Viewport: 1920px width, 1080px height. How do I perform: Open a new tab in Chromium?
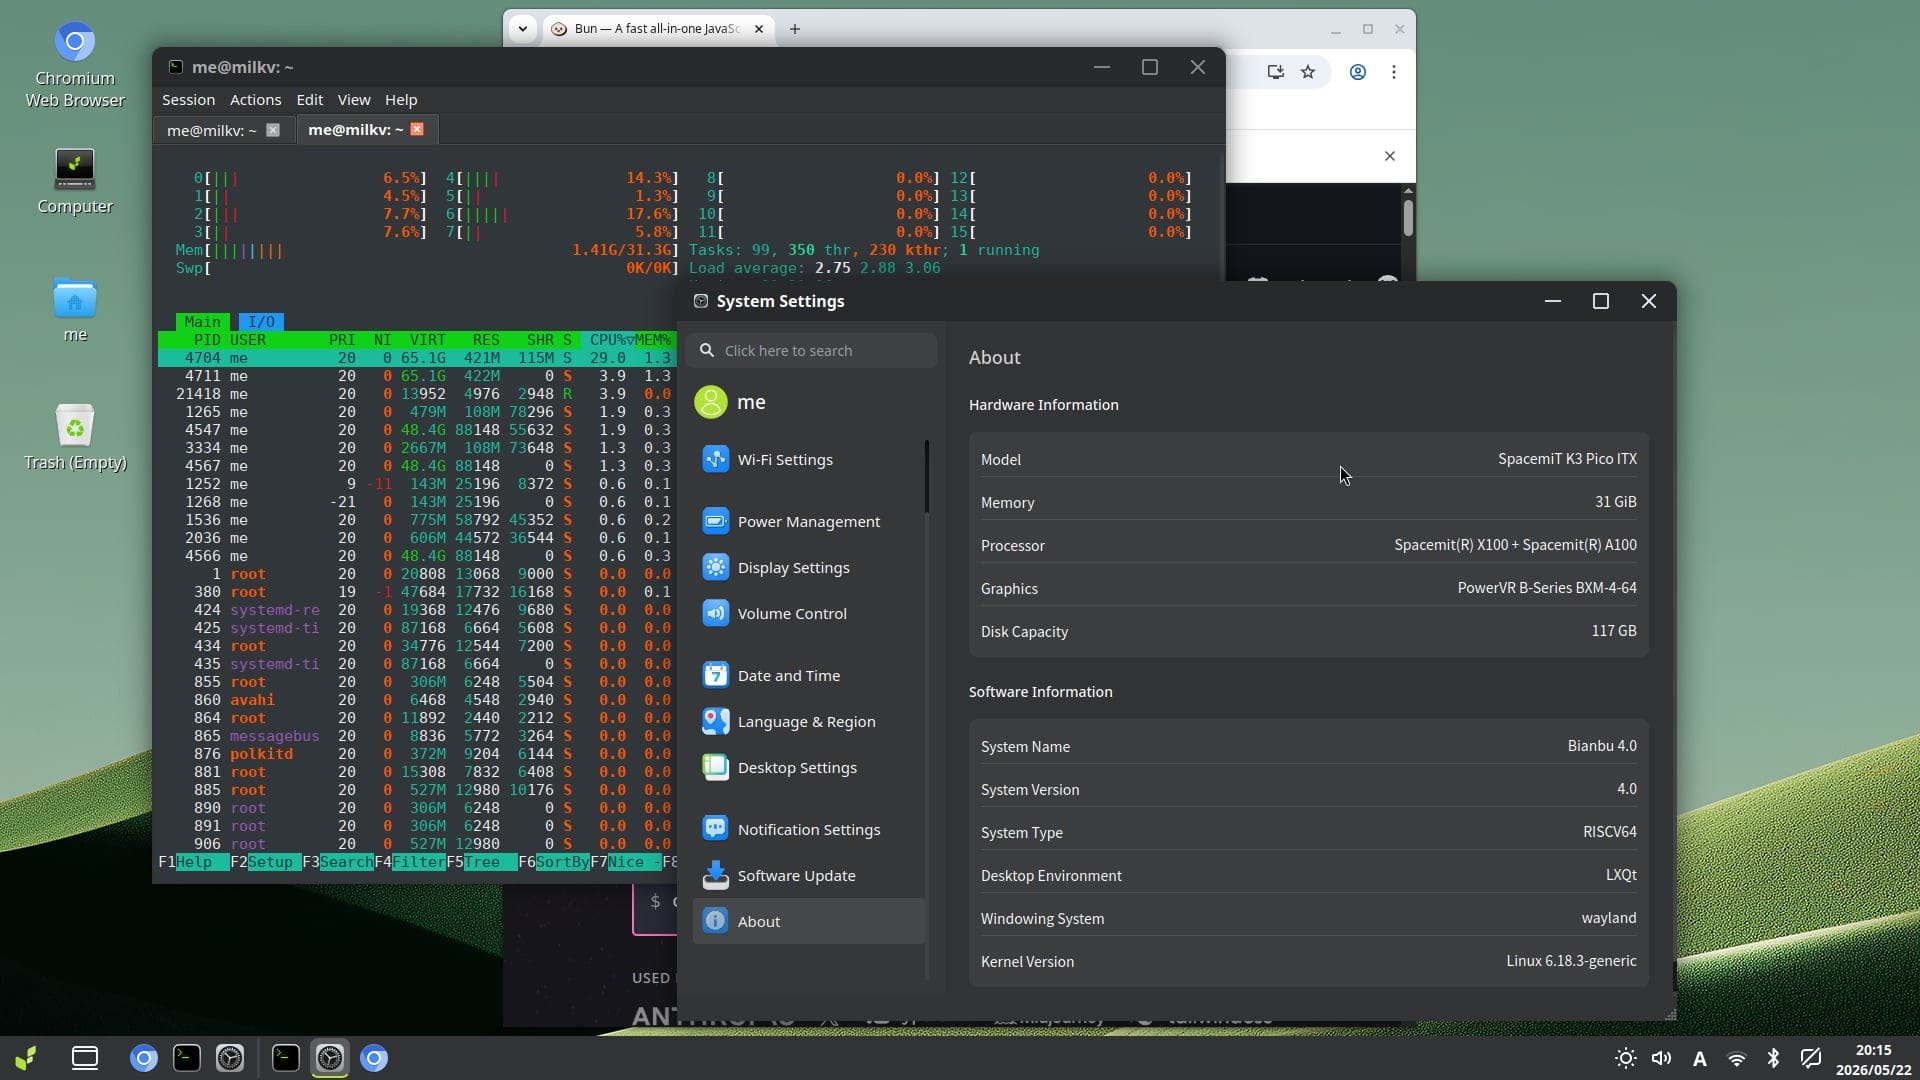click(795, 29)
